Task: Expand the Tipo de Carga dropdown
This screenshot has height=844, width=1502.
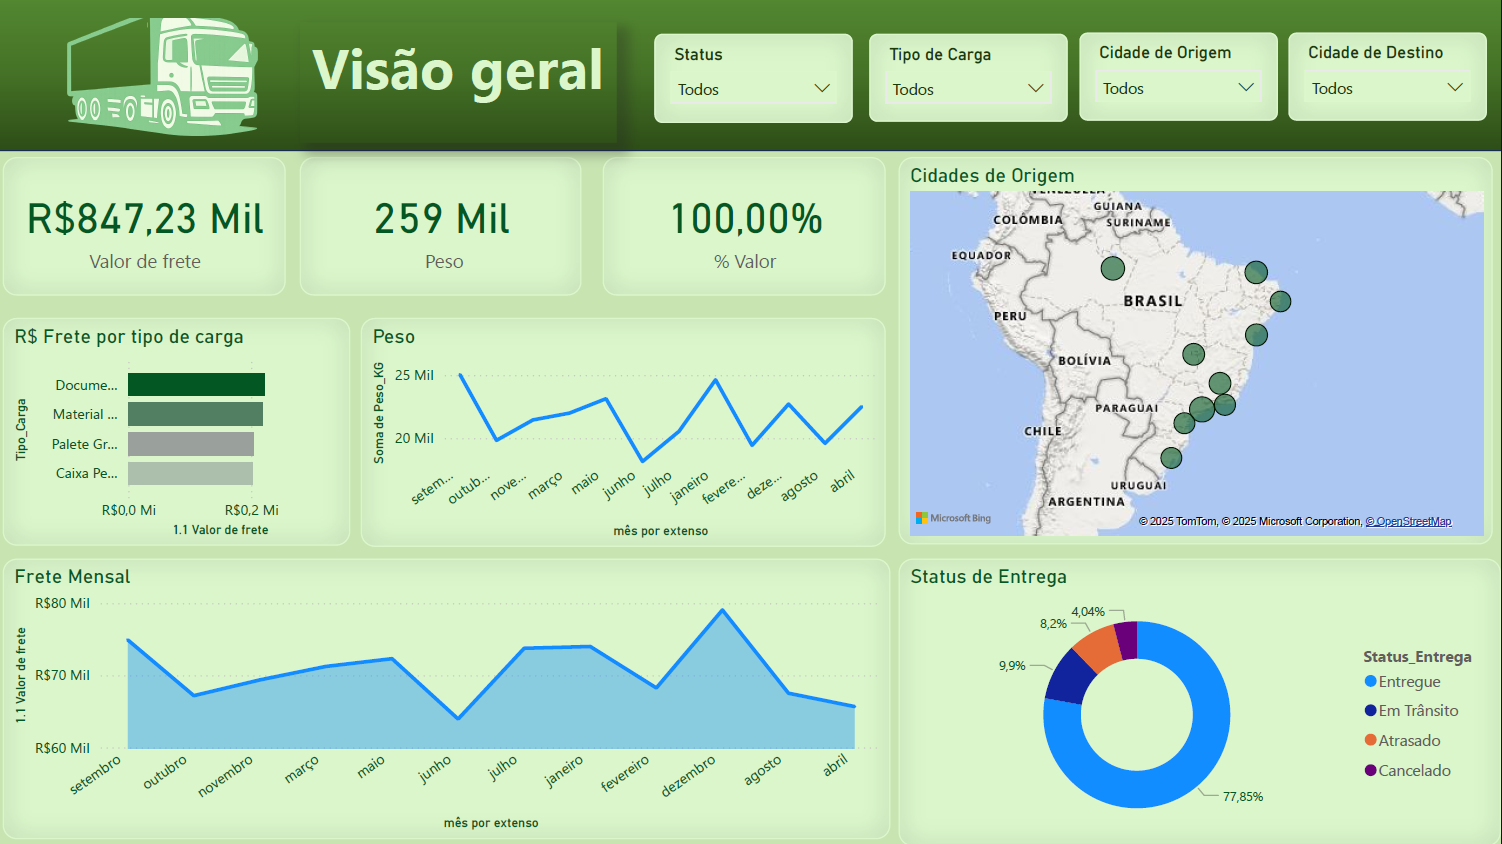Action: (1037, 89)
